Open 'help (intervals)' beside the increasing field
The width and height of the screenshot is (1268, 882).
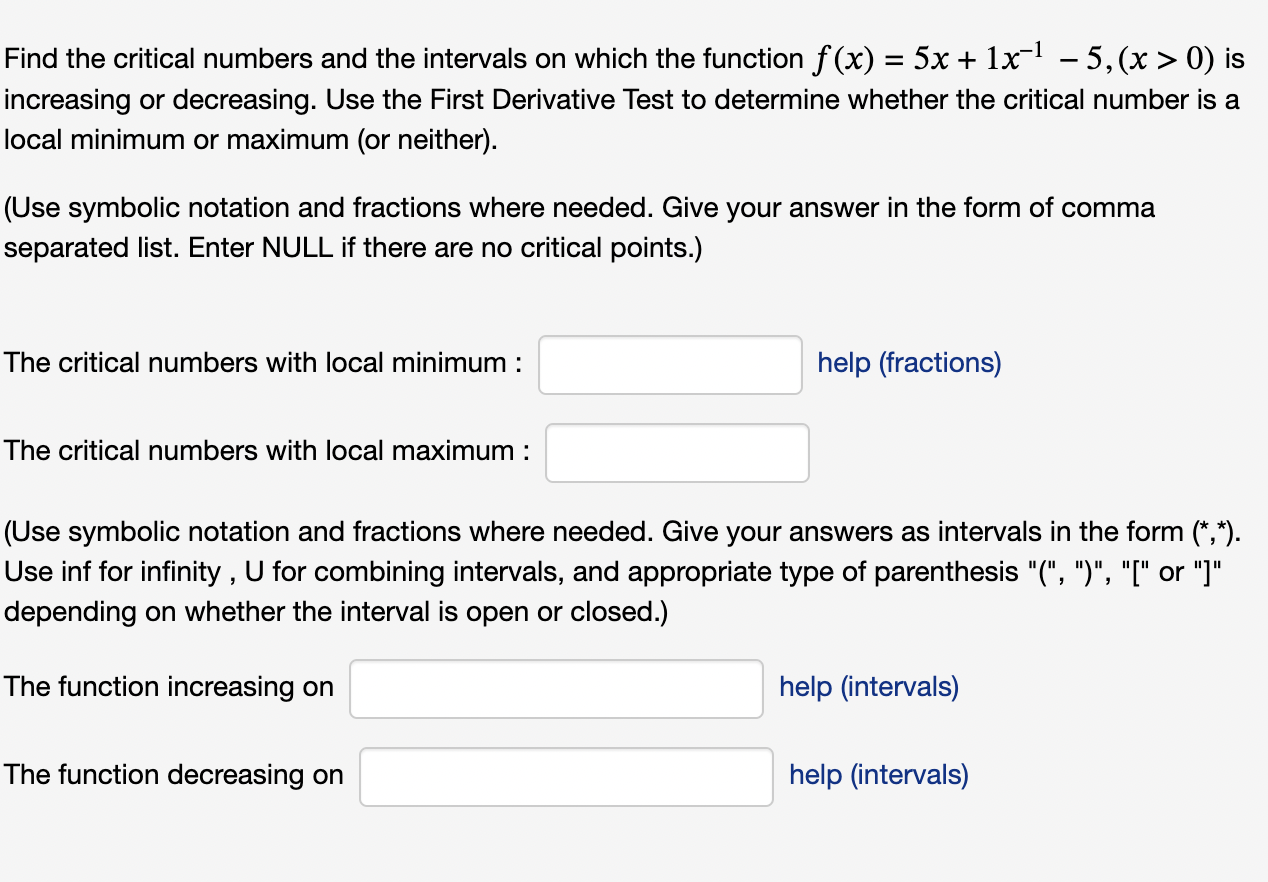tap(869, 687)
